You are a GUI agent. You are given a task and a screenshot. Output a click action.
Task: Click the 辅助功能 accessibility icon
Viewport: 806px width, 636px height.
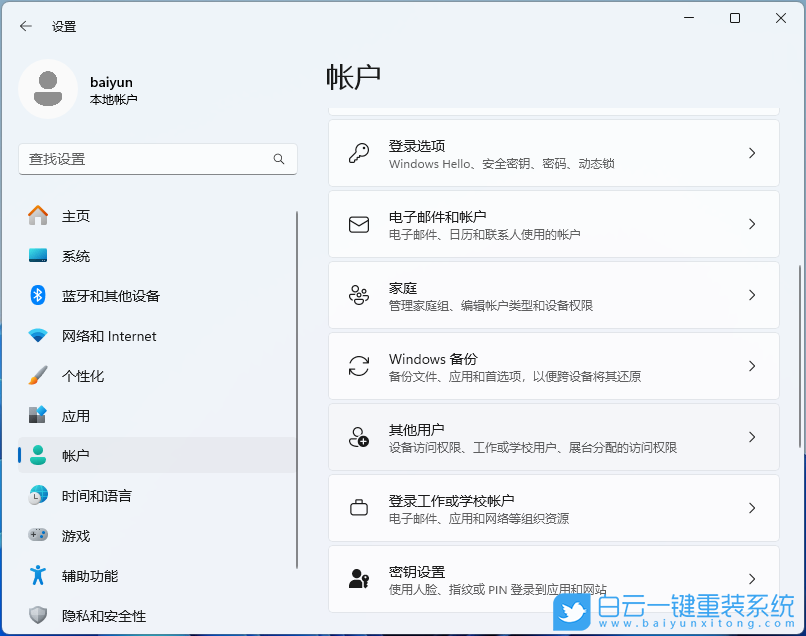click(x=34, y=576)
